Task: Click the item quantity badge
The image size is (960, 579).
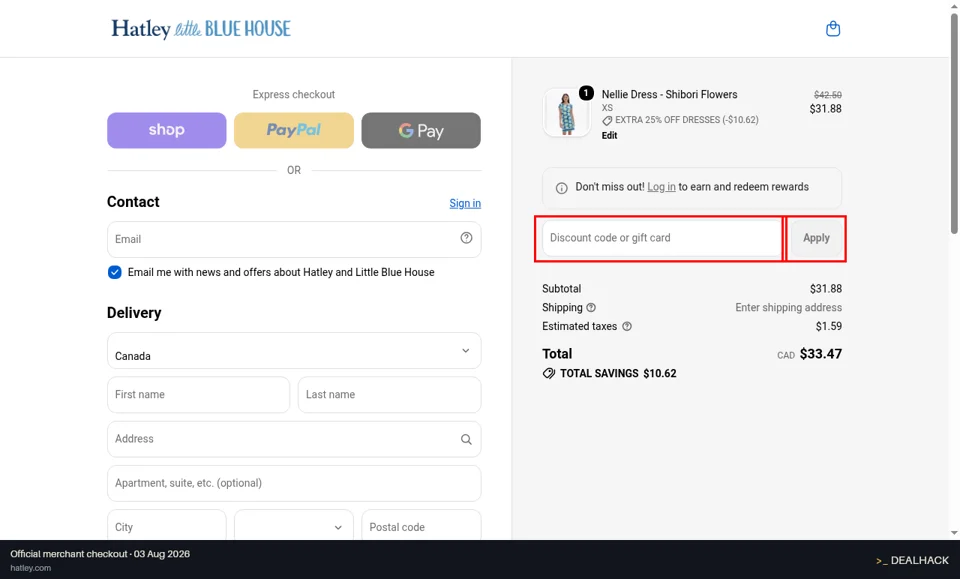Action: tap(586, 93)
